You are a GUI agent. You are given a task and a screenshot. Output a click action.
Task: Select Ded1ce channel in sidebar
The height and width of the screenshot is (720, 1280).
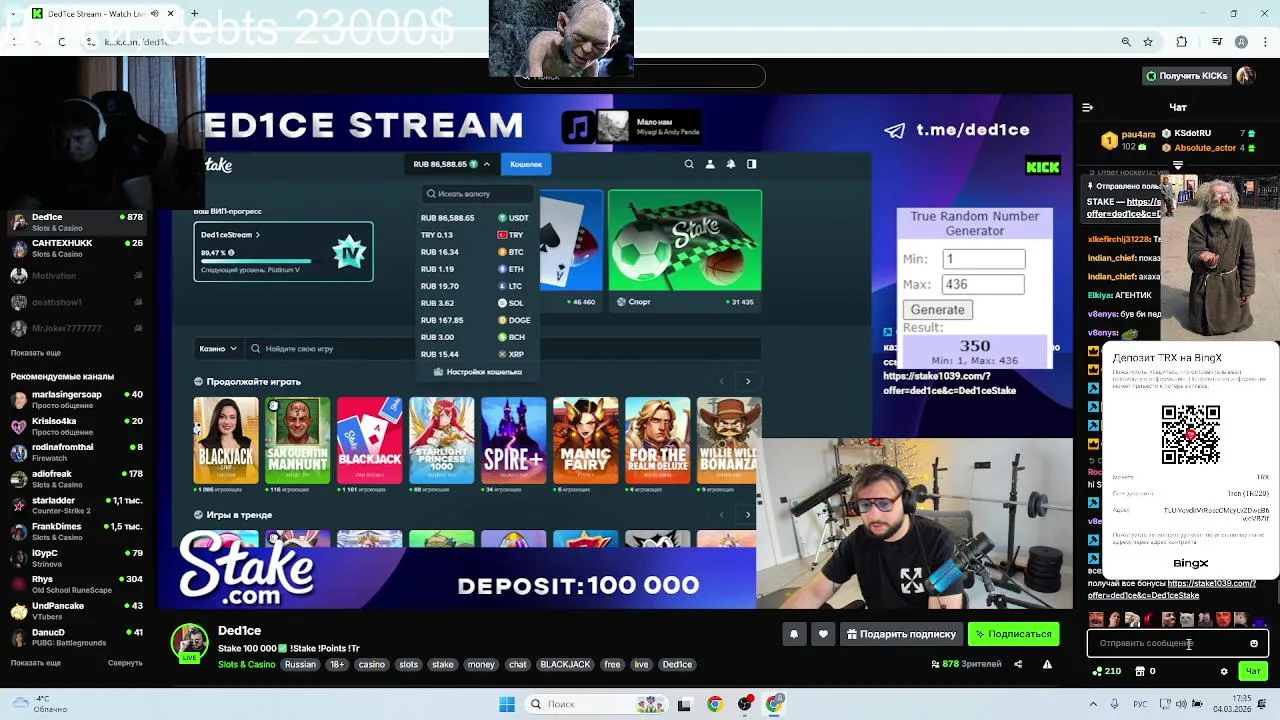pos(77,222)
